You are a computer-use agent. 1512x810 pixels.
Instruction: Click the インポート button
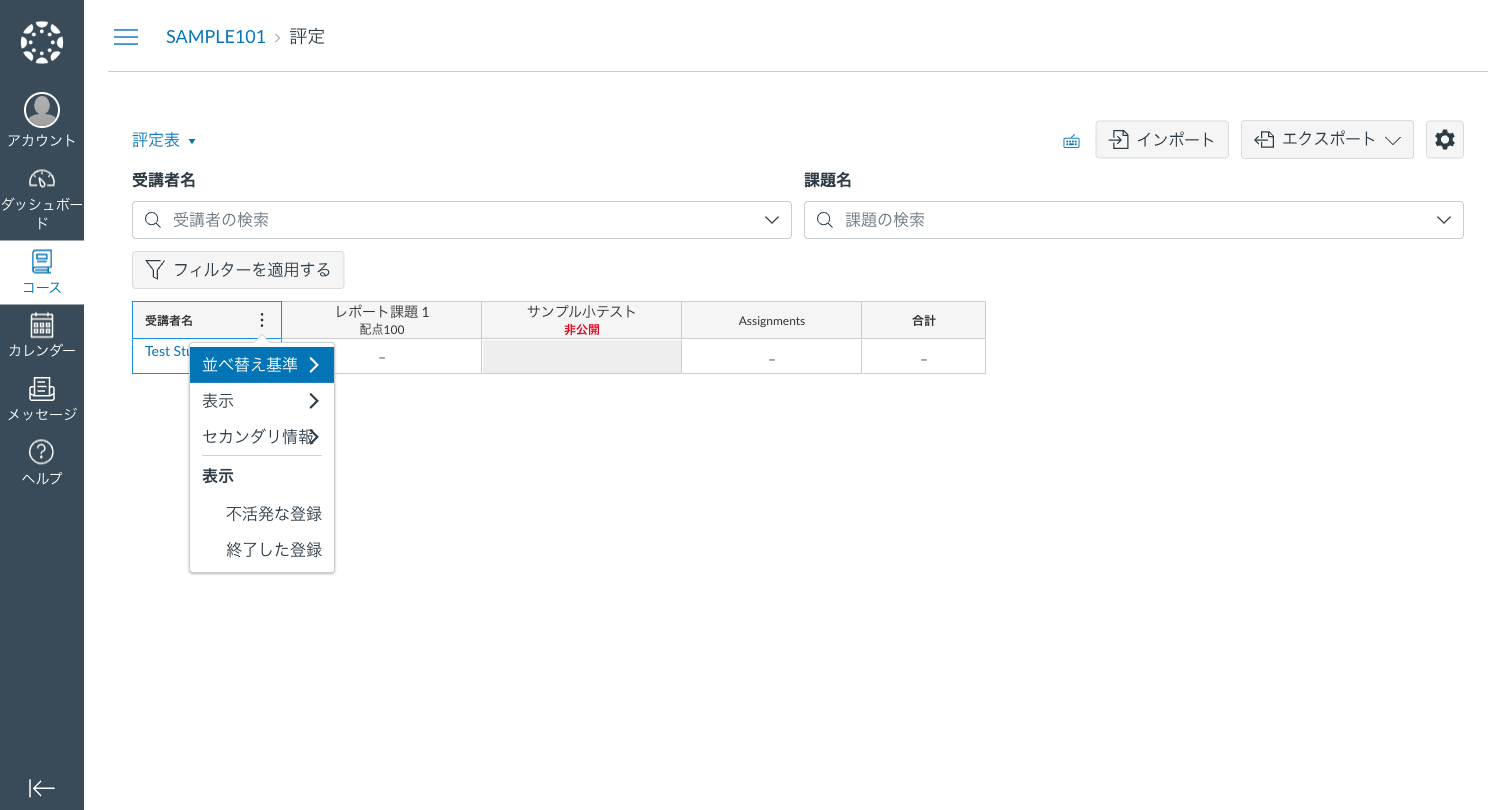[x=1162, y=139]
